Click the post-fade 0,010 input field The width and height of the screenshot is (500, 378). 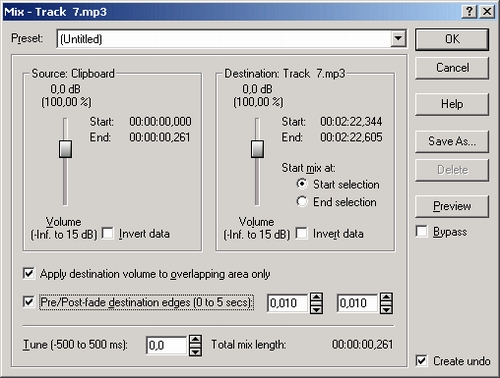358,303
